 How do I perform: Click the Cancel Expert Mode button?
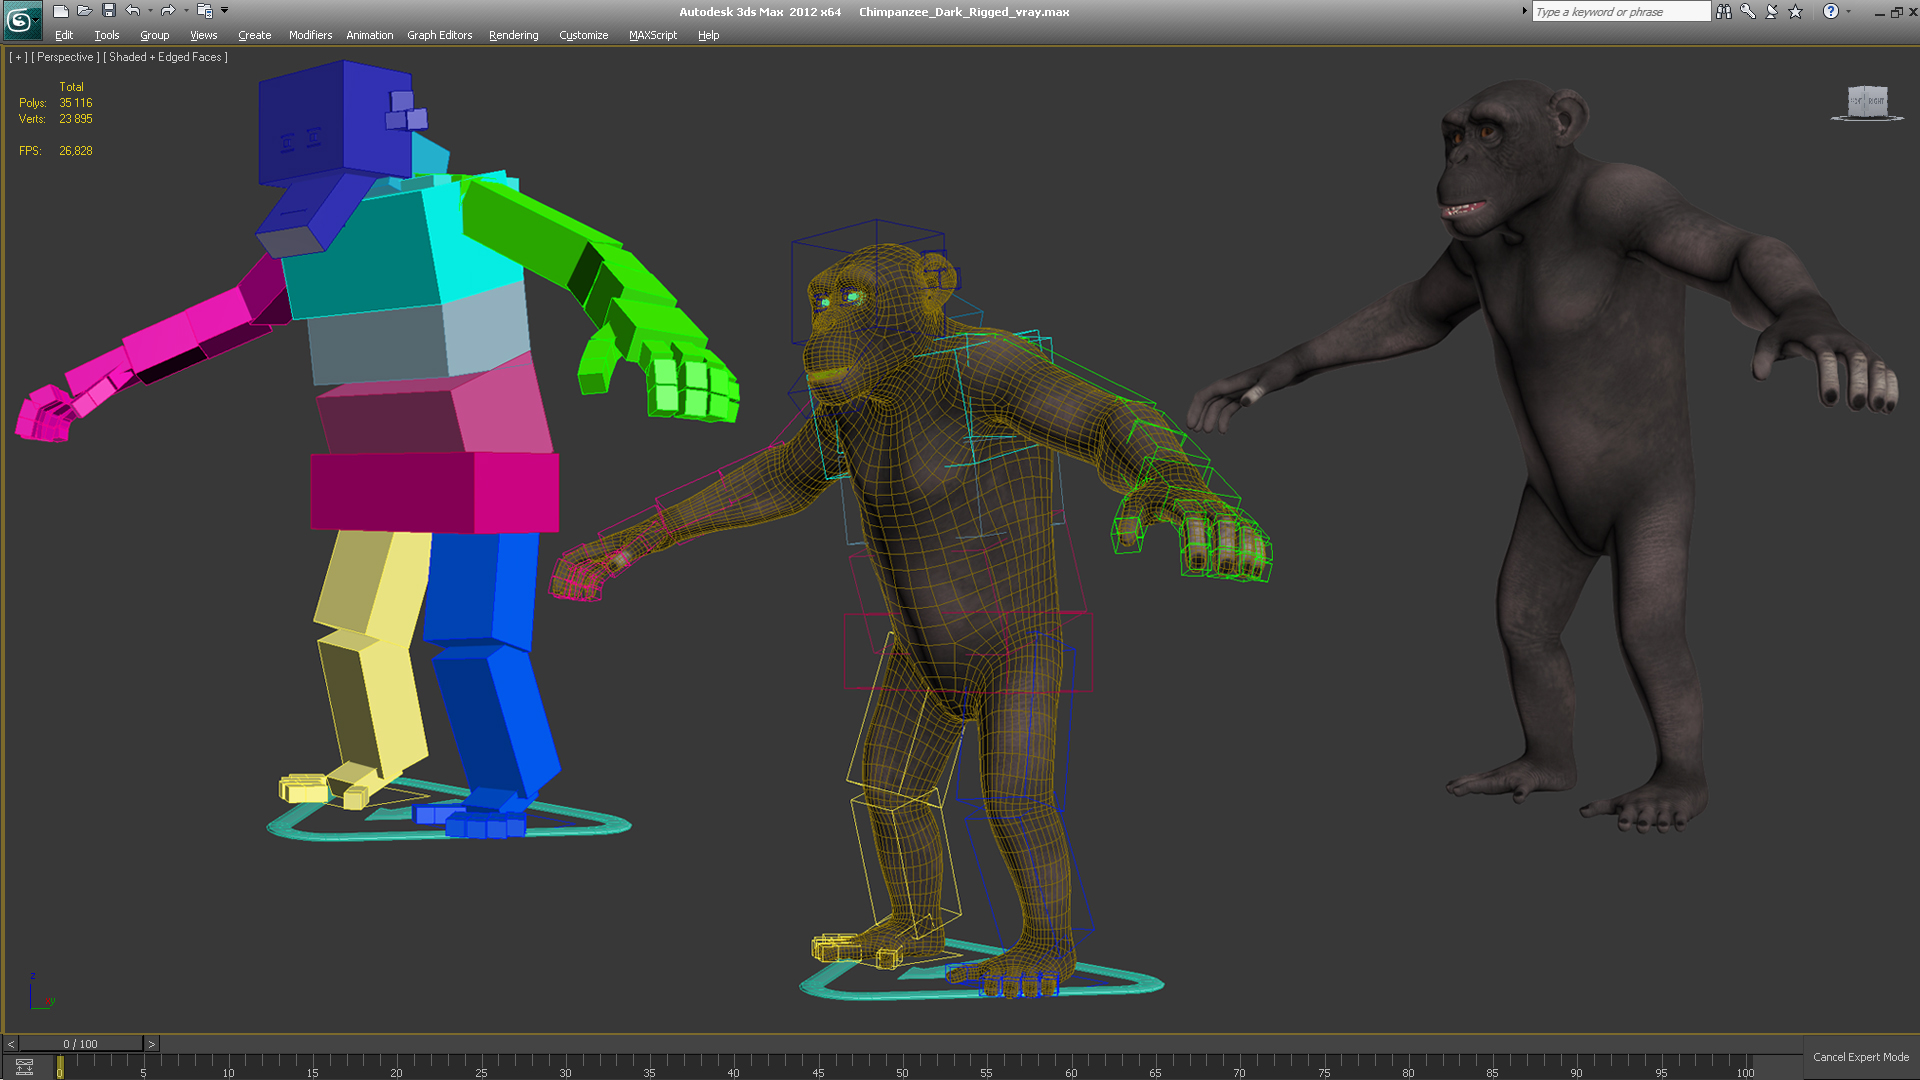pos(1861,1057)
